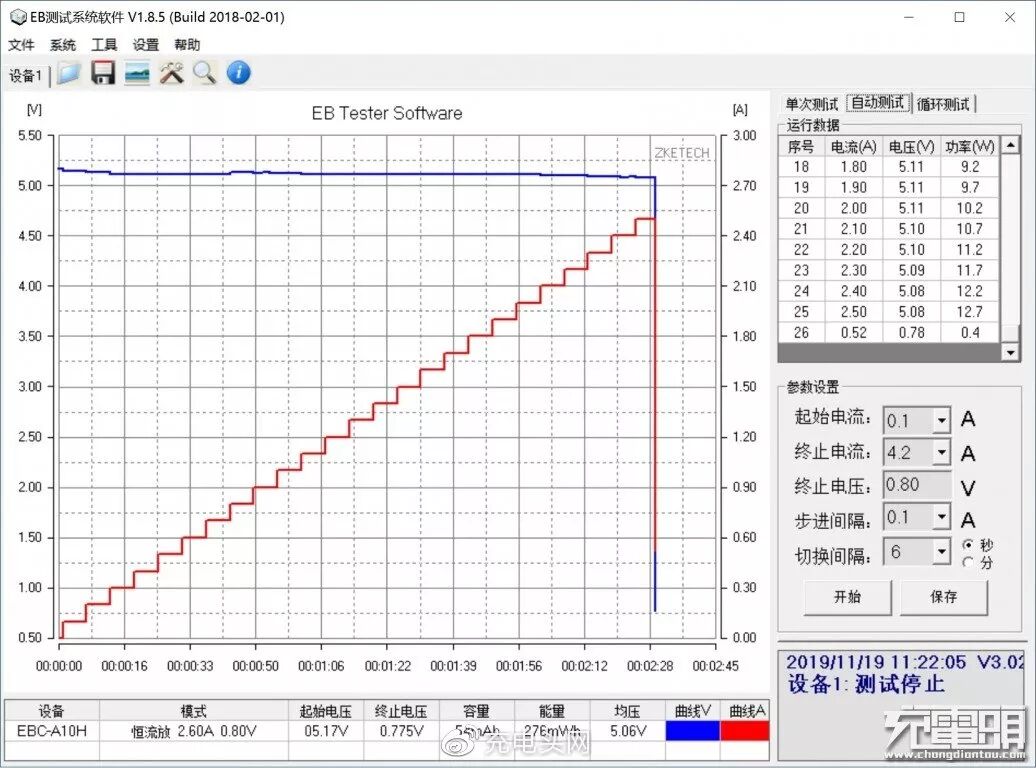
Task: Select row 24 in the data table
Action: coord(889,291)
